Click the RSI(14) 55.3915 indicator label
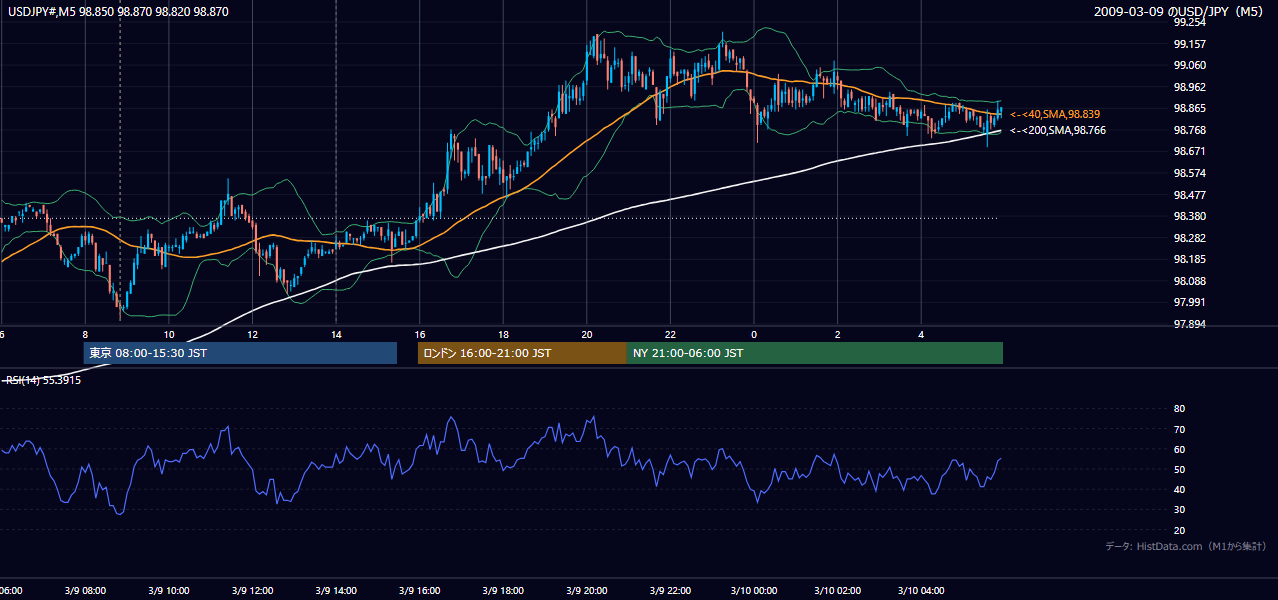The height and width of the screenshot is (600, 1278). tap(42, 380)
